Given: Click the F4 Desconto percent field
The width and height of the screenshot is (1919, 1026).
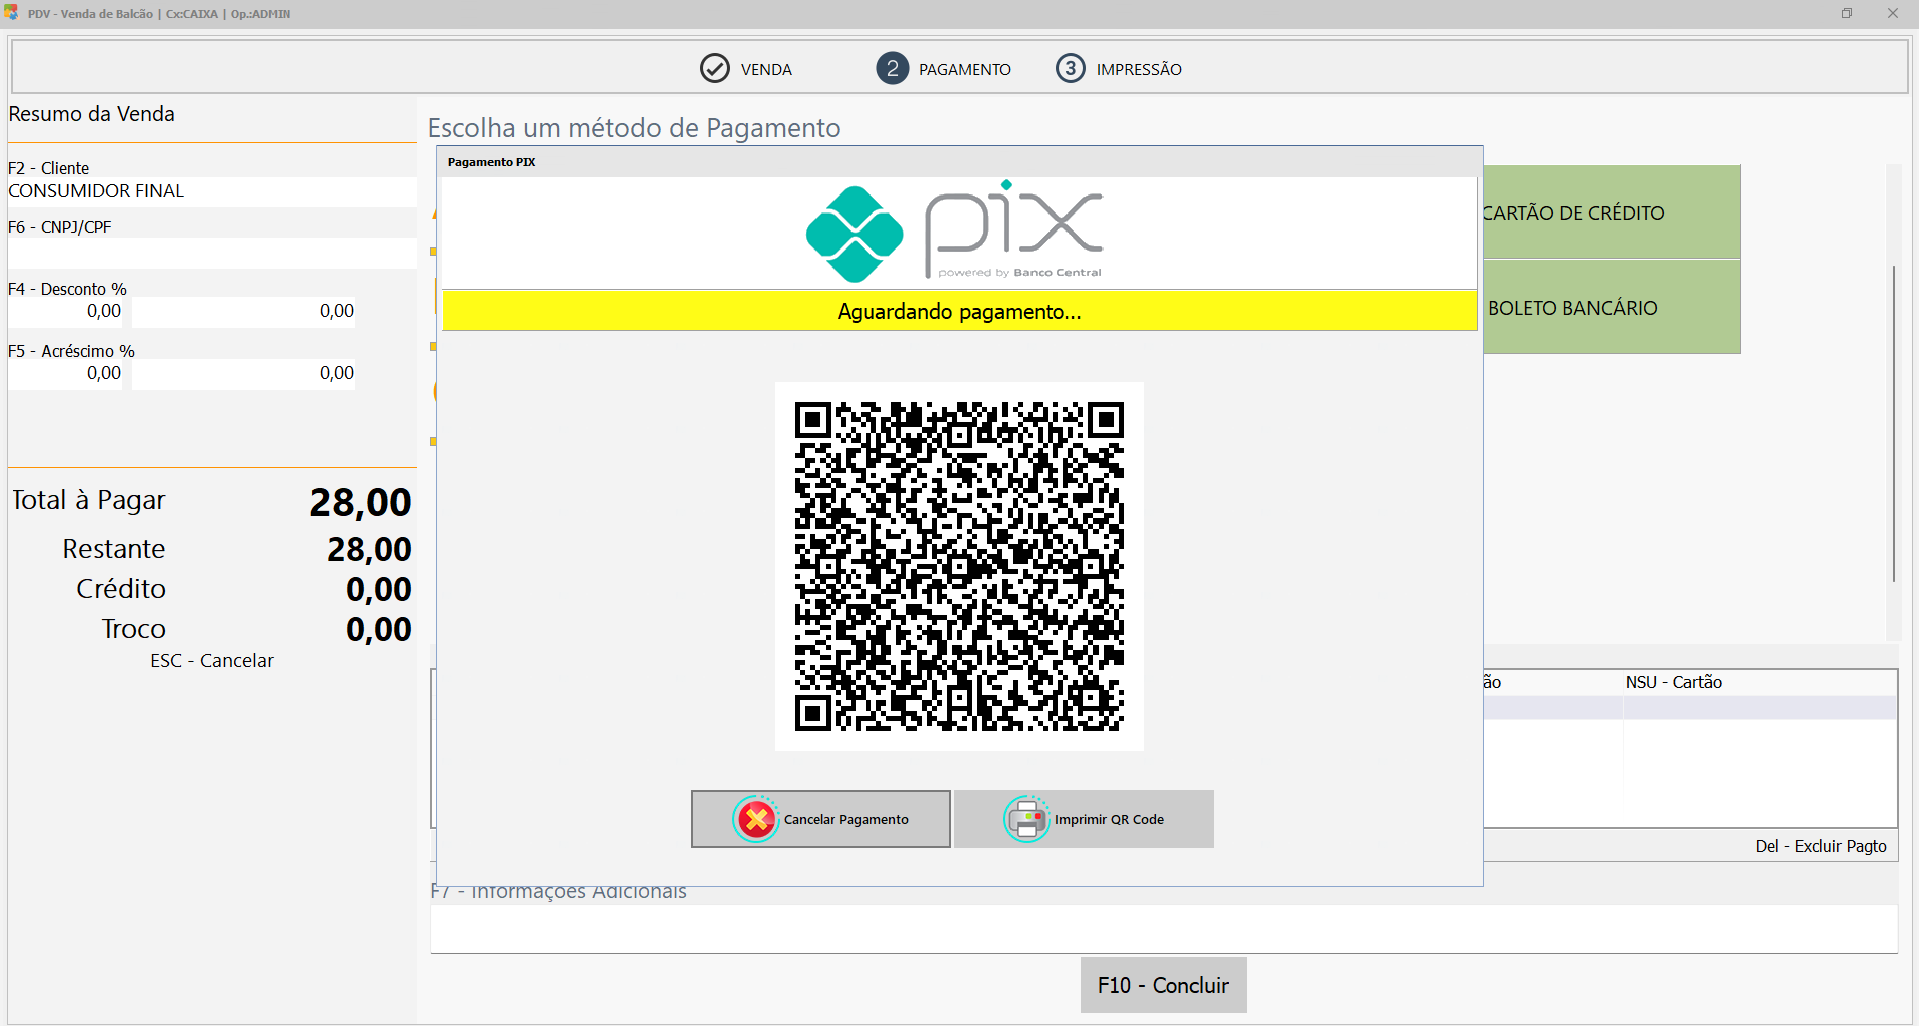Looking at the screenshot, I should coord(66,311).
